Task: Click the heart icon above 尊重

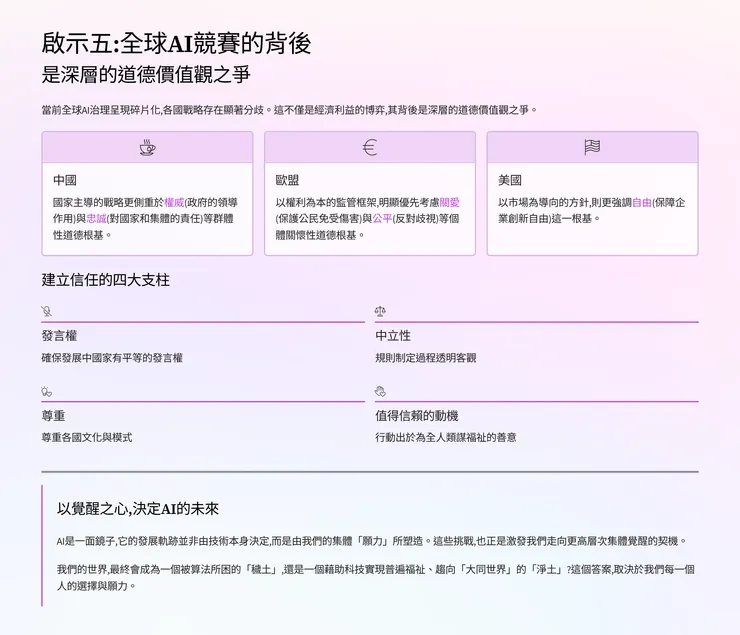Action: tap(46, 392)
